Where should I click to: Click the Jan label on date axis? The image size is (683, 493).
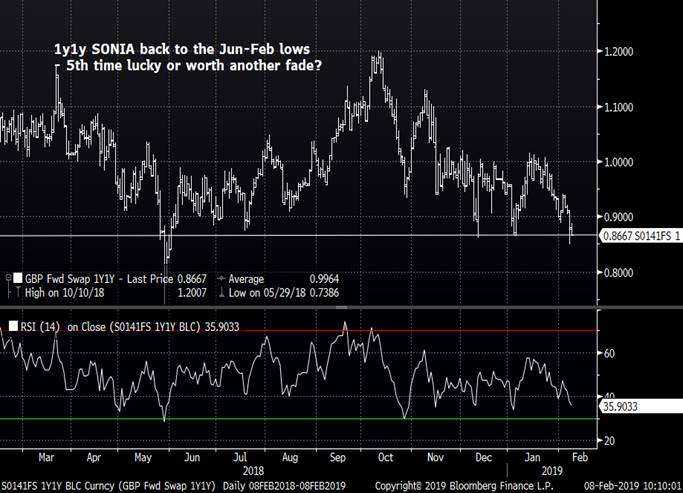pos(532,457)
